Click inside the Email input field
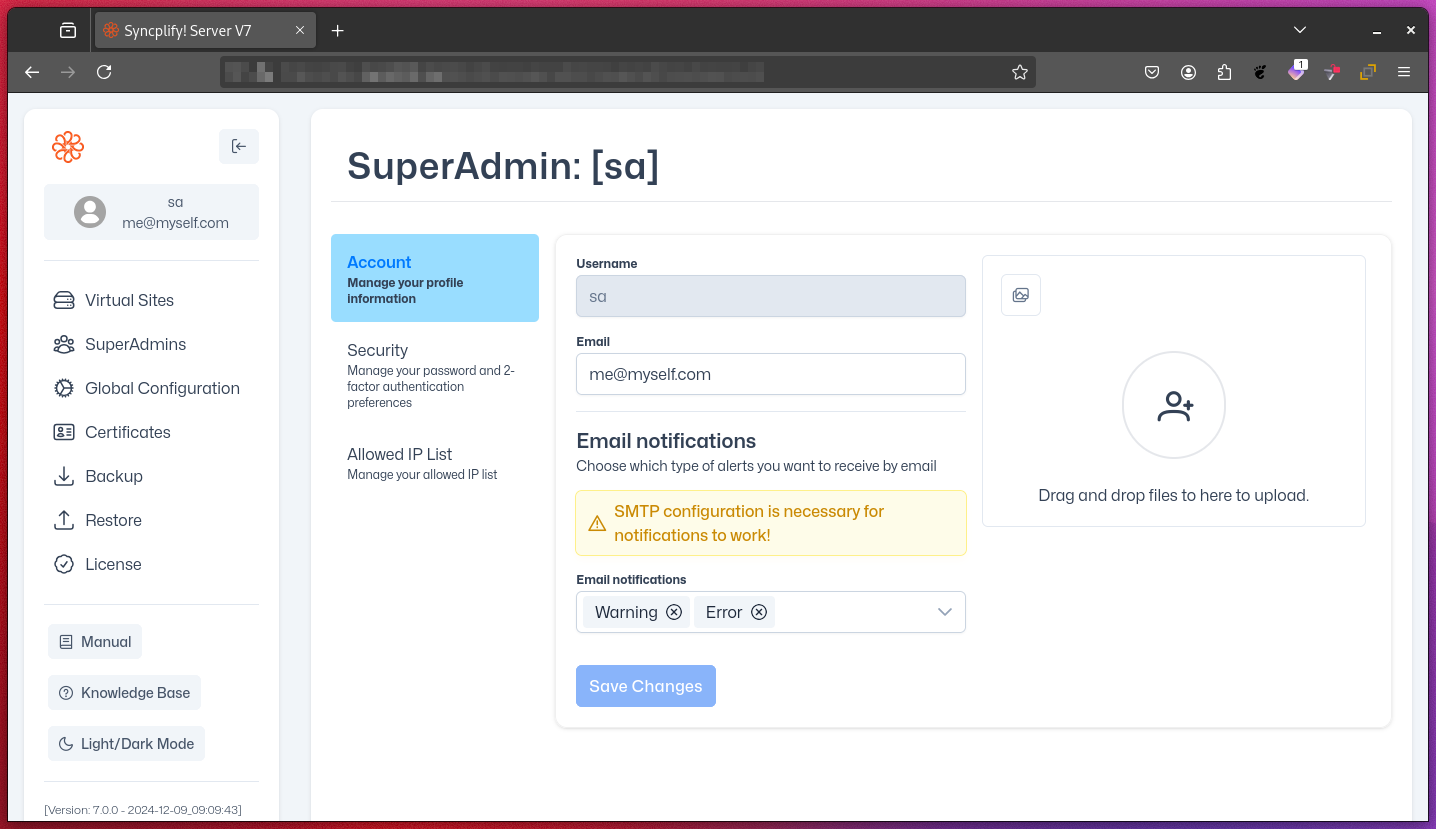The height and width of the screenshot is (829, 1436). click(x=770, y=374)
